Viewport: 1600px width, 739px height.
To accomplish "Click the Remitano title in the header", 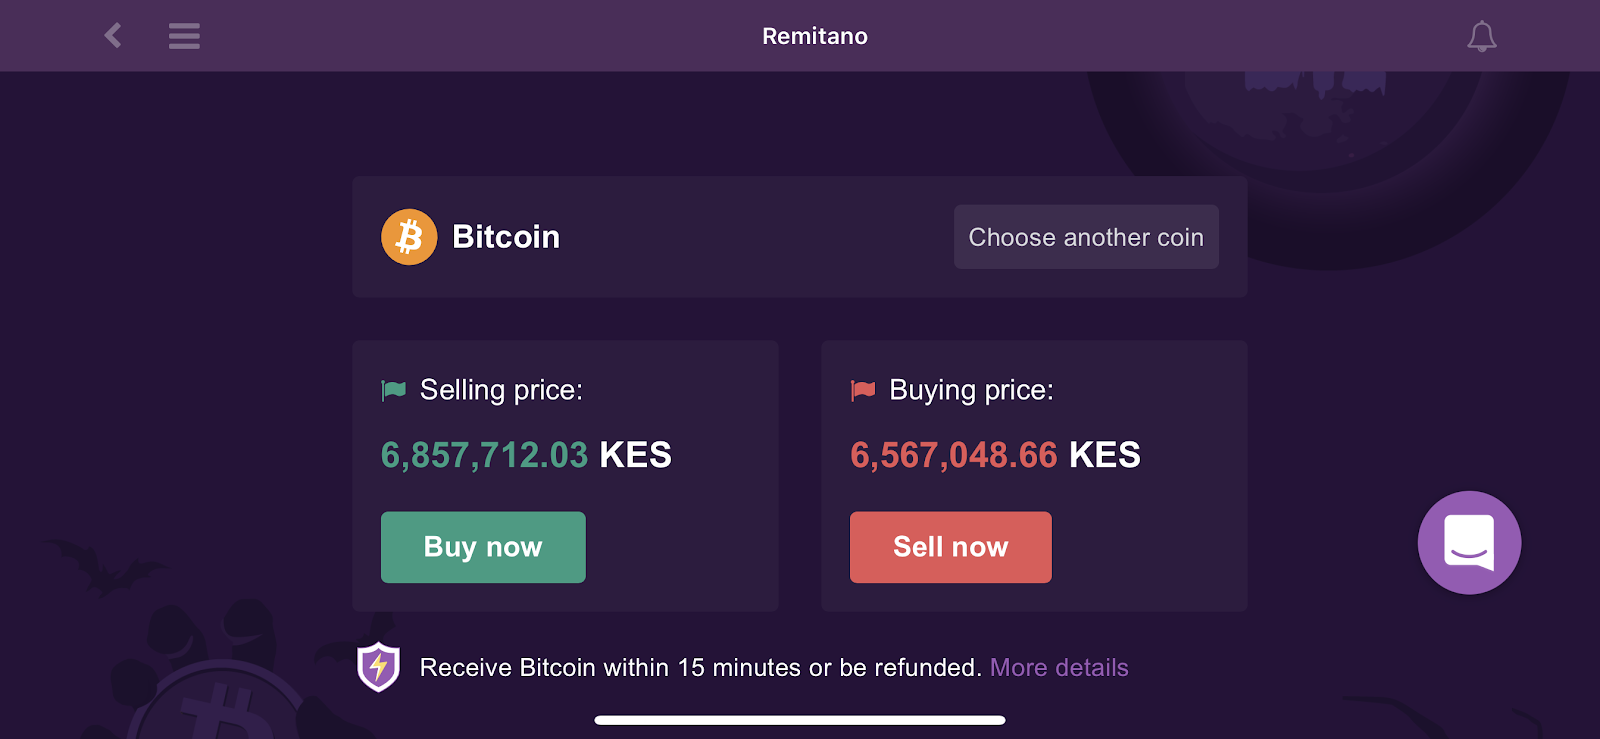I will (x=815, y=35).
